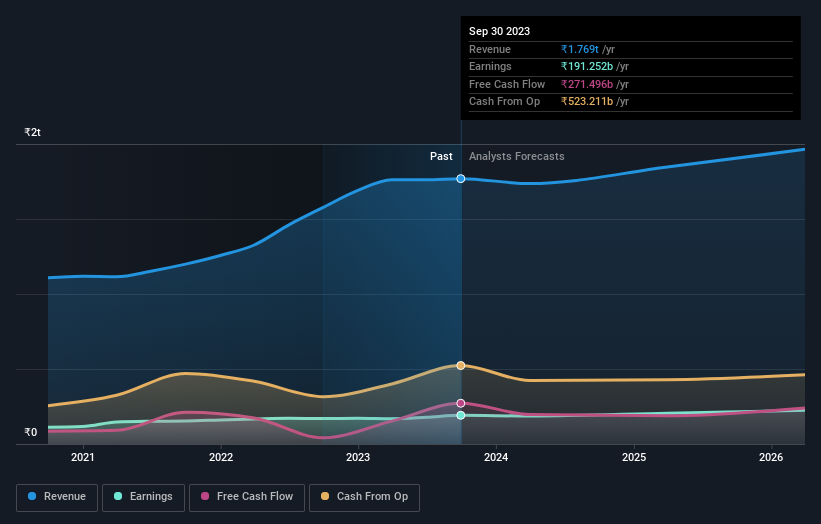
Task: Click the 2023 x-axis label
Action: point(358,457)
